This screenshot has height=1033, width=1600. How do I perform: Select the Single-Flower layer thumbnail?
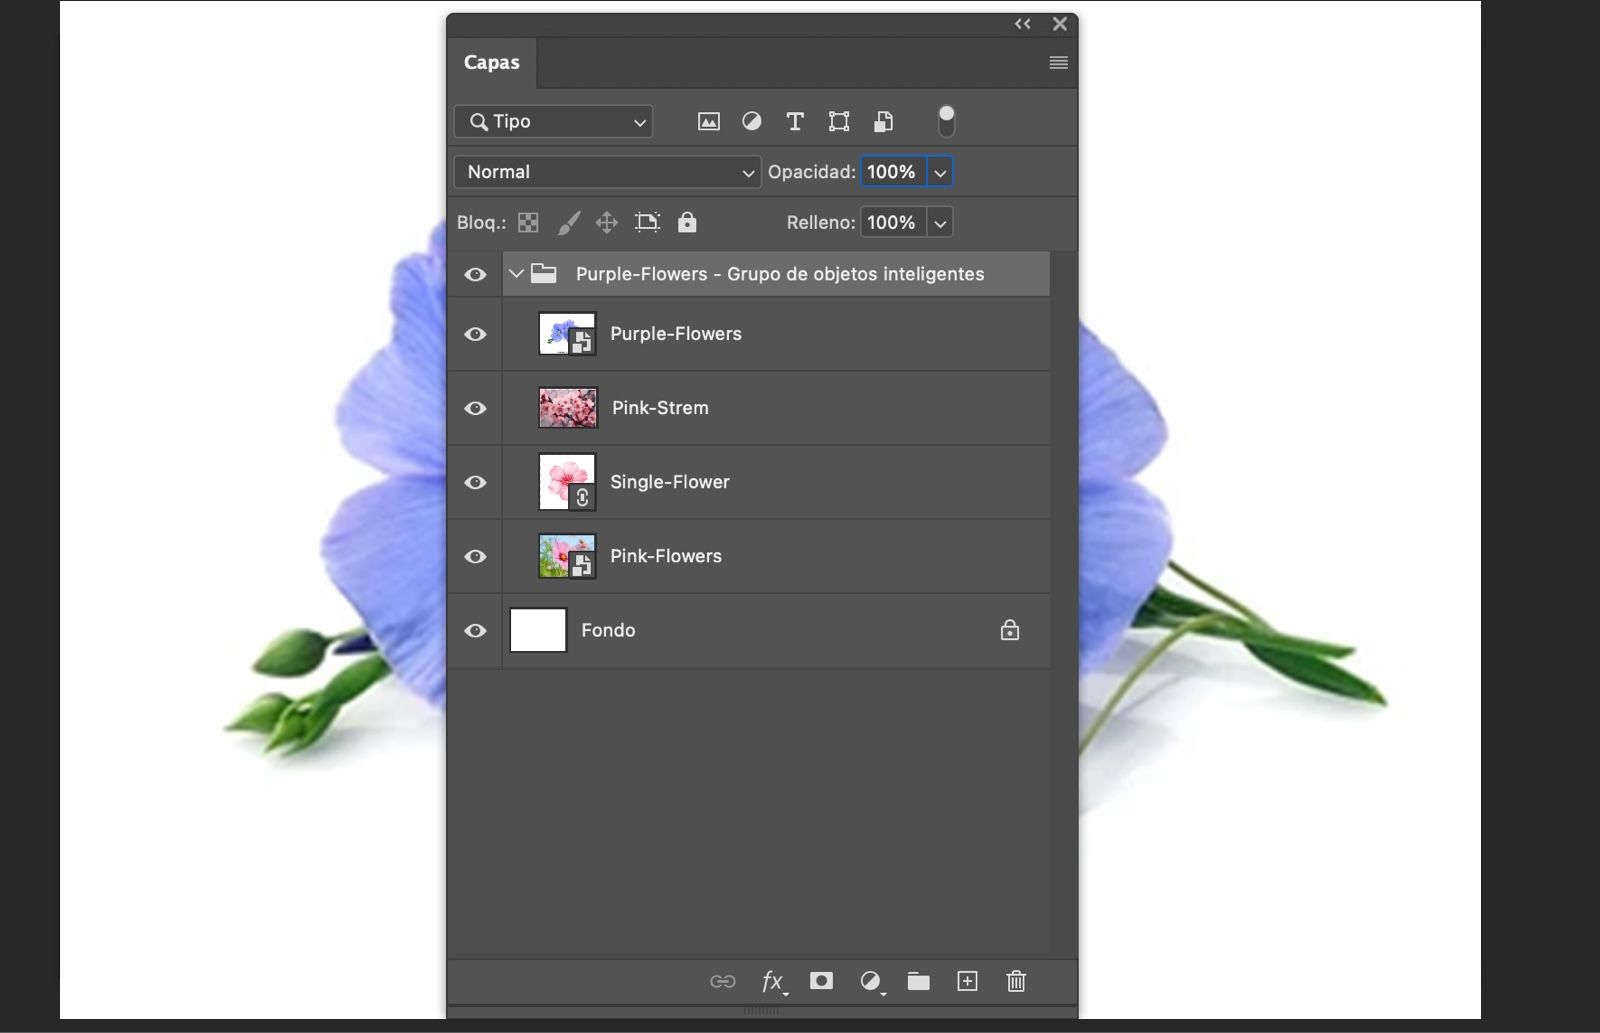coord(567,482)
